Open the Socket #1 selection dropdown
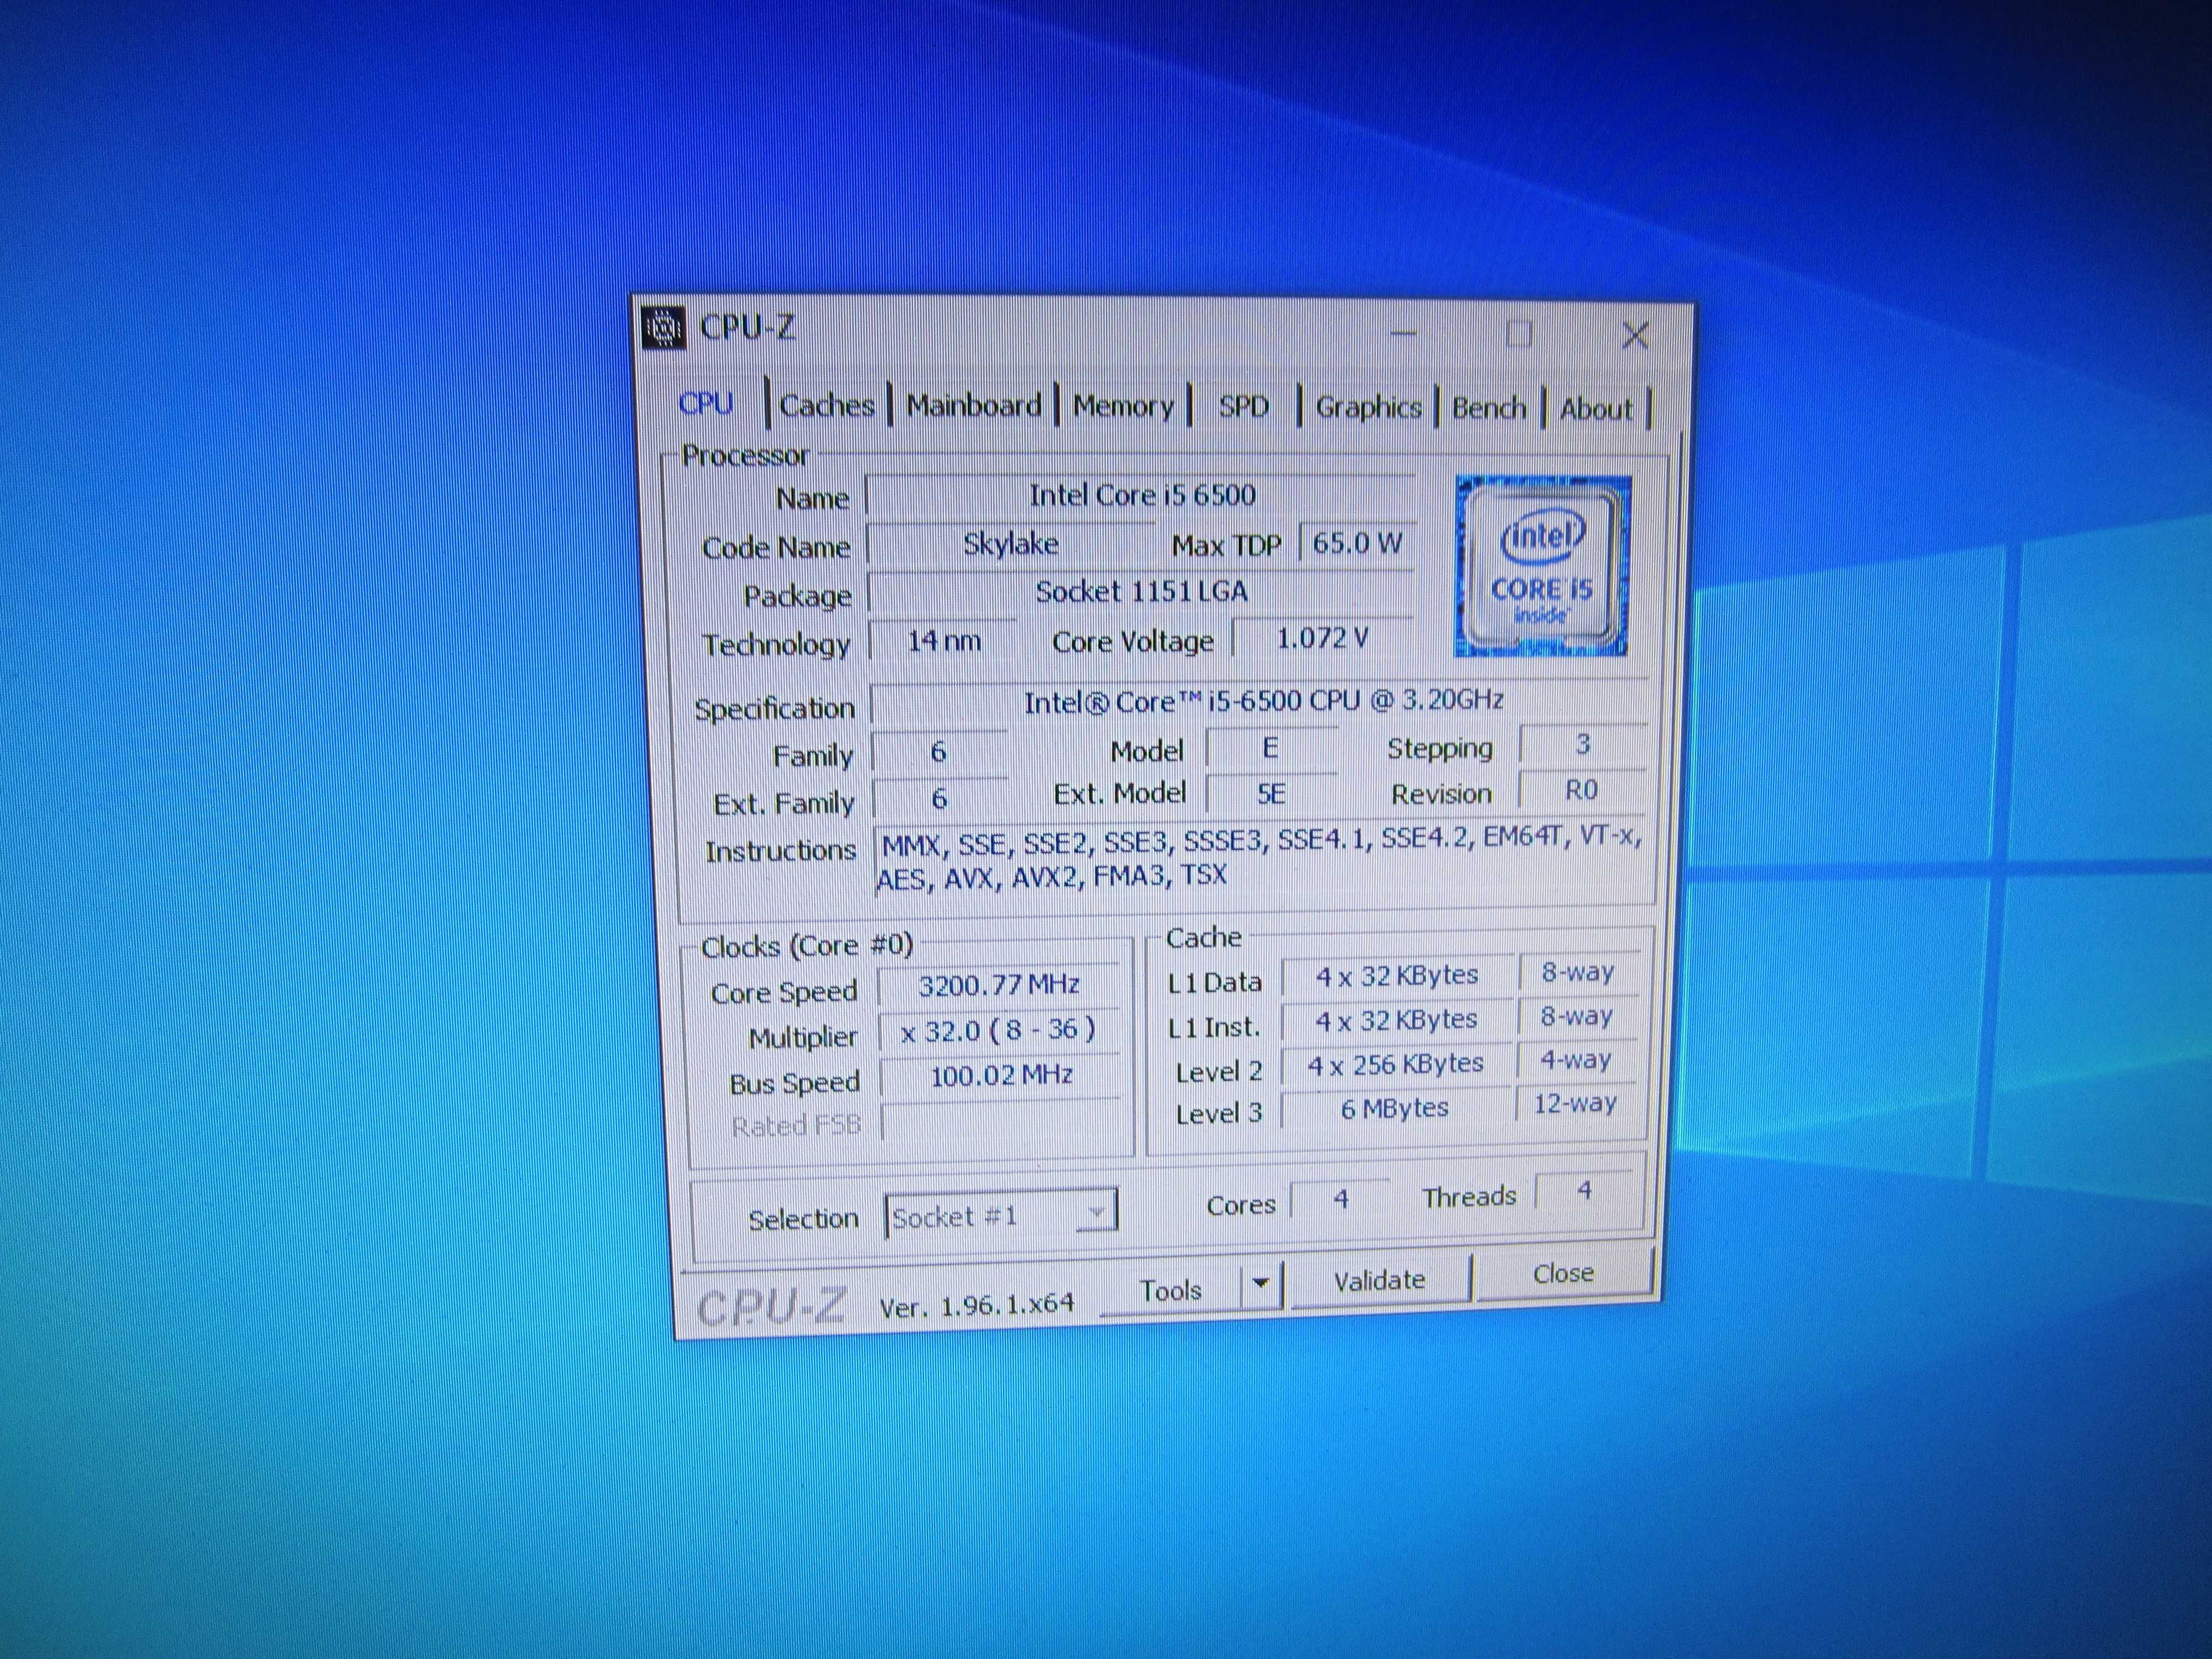2212x1659 pixels. coord(1001,1215)
